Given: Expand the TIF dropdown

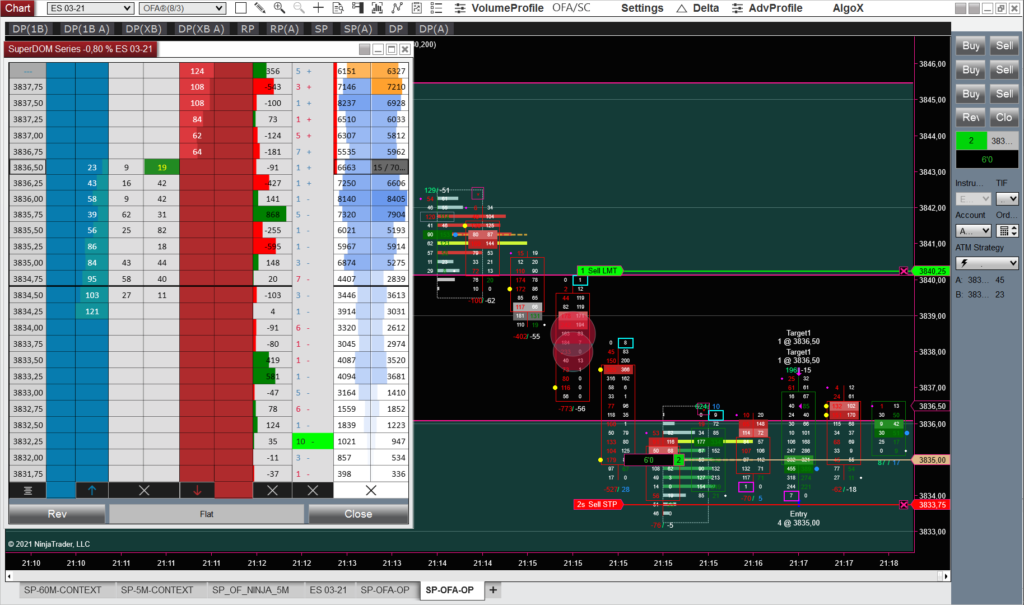Looking at the screenshot, I should click(x=1007, y=199).
